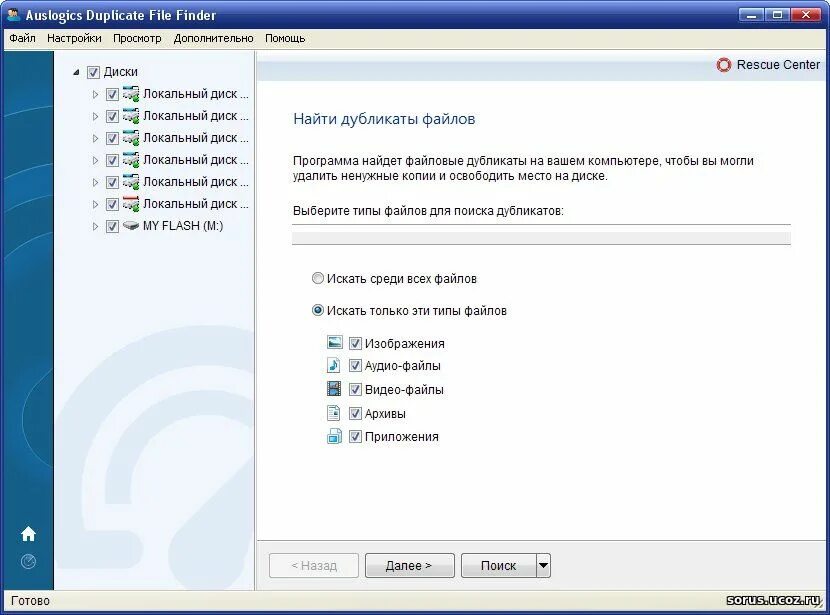The width and height of the screenshot is (830, 615).
Task: Open the Просмотр menu
Action: coord(137,38)
